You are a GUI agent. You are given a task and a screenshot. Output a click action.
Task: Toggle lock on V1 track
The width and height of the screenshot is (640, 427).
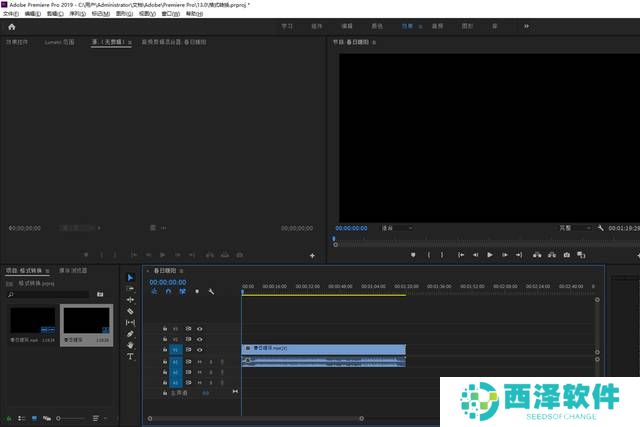click(165, 350)
